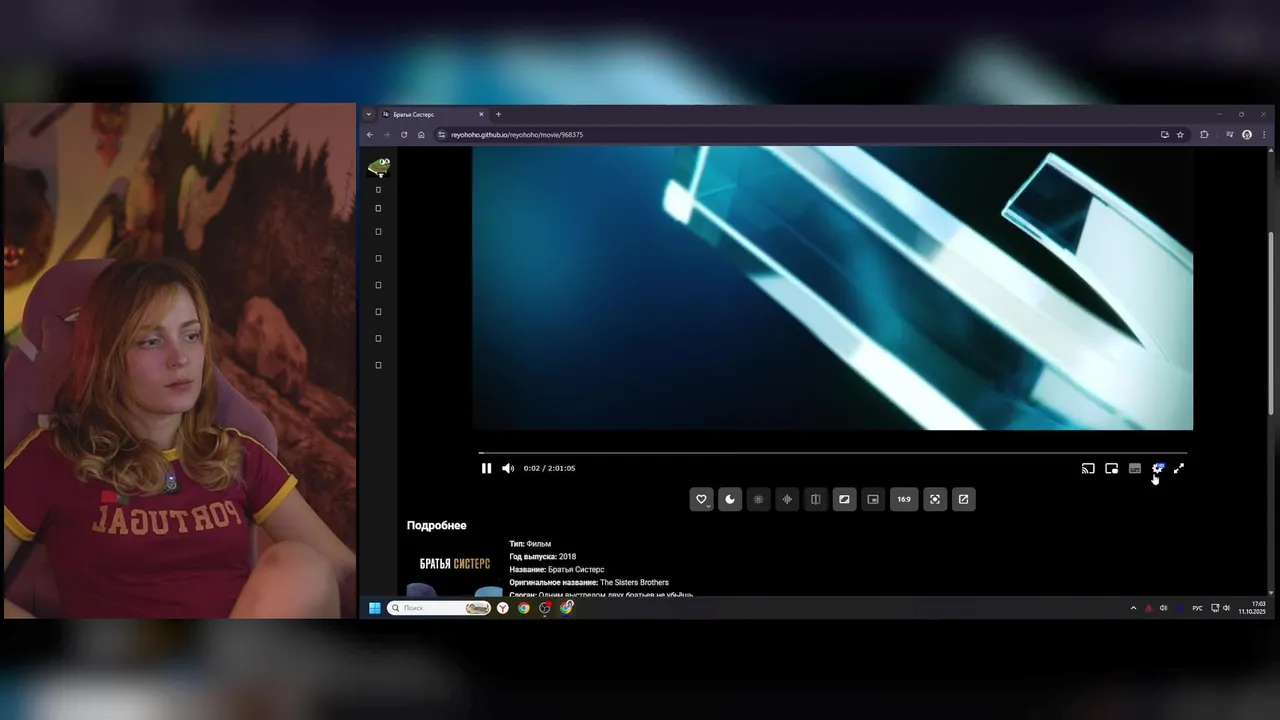
Task: Click the install app icon in address bar
Action: pos(1164,135)
